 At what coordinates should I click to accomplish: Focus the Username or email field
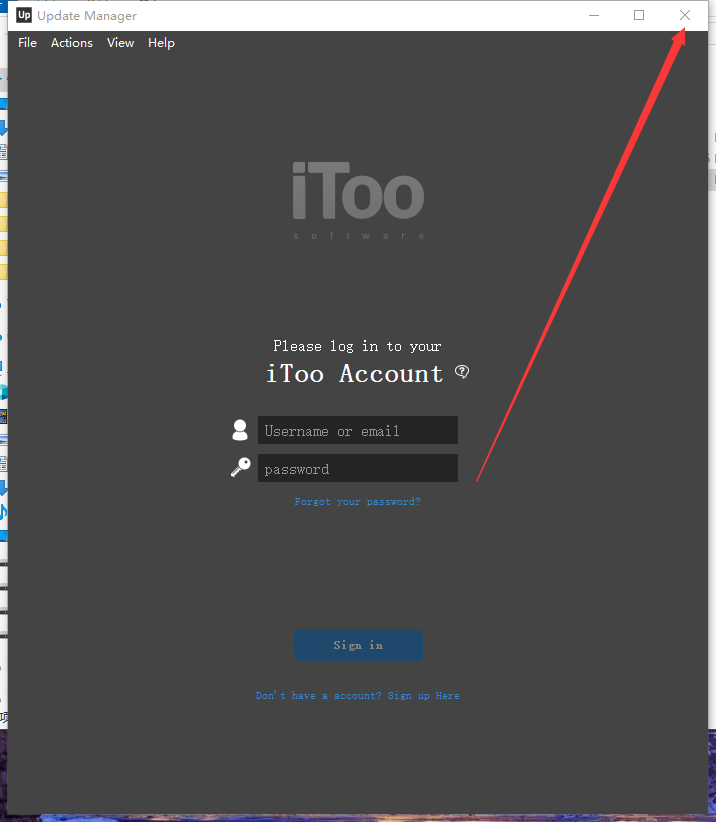(x=358, y=430)
